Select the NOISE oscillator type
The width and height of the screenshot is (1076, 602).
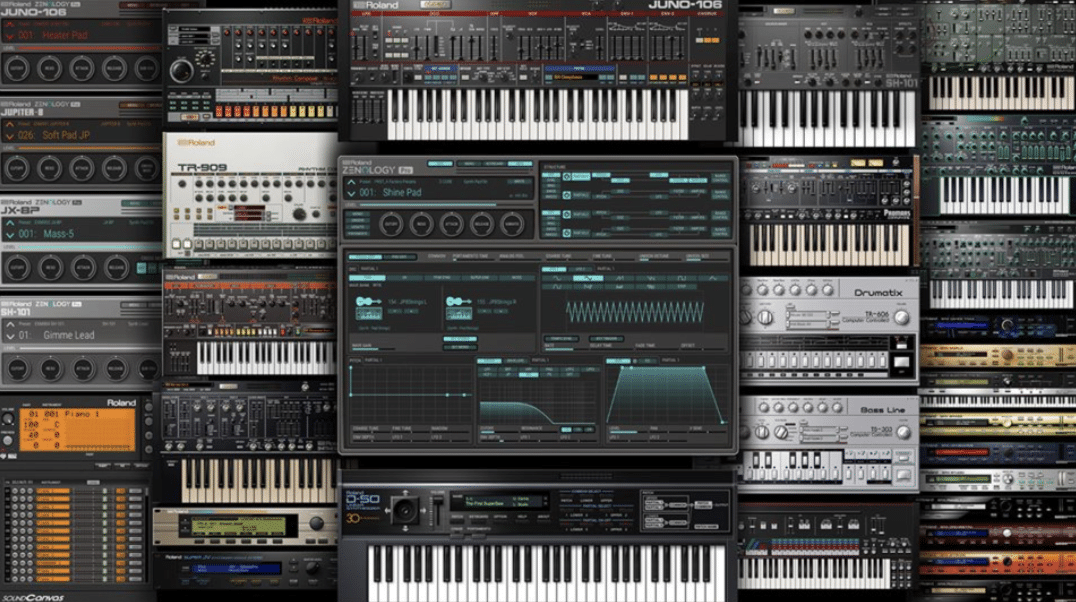(x=515, y=278)
